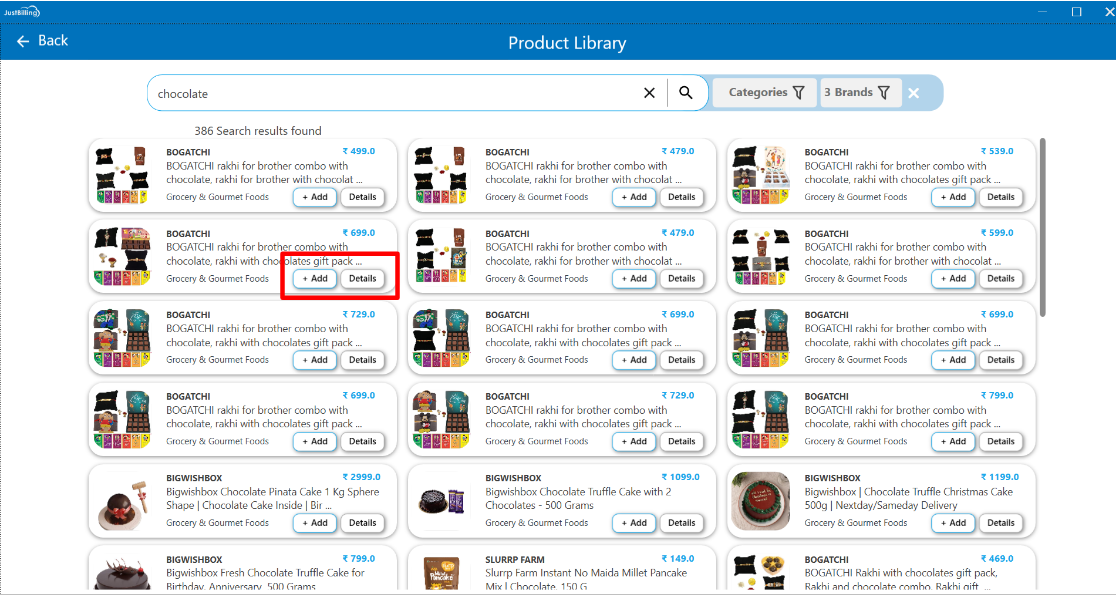
Task: Clear all filters with the X icon
Action: click(x=913, y=93)
